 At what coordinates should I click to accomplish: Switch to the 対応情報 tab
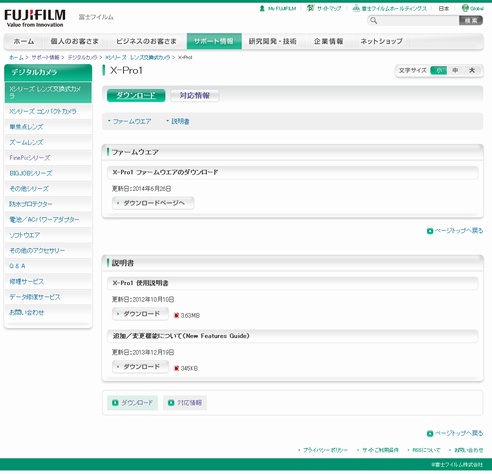tap(195, 96)
